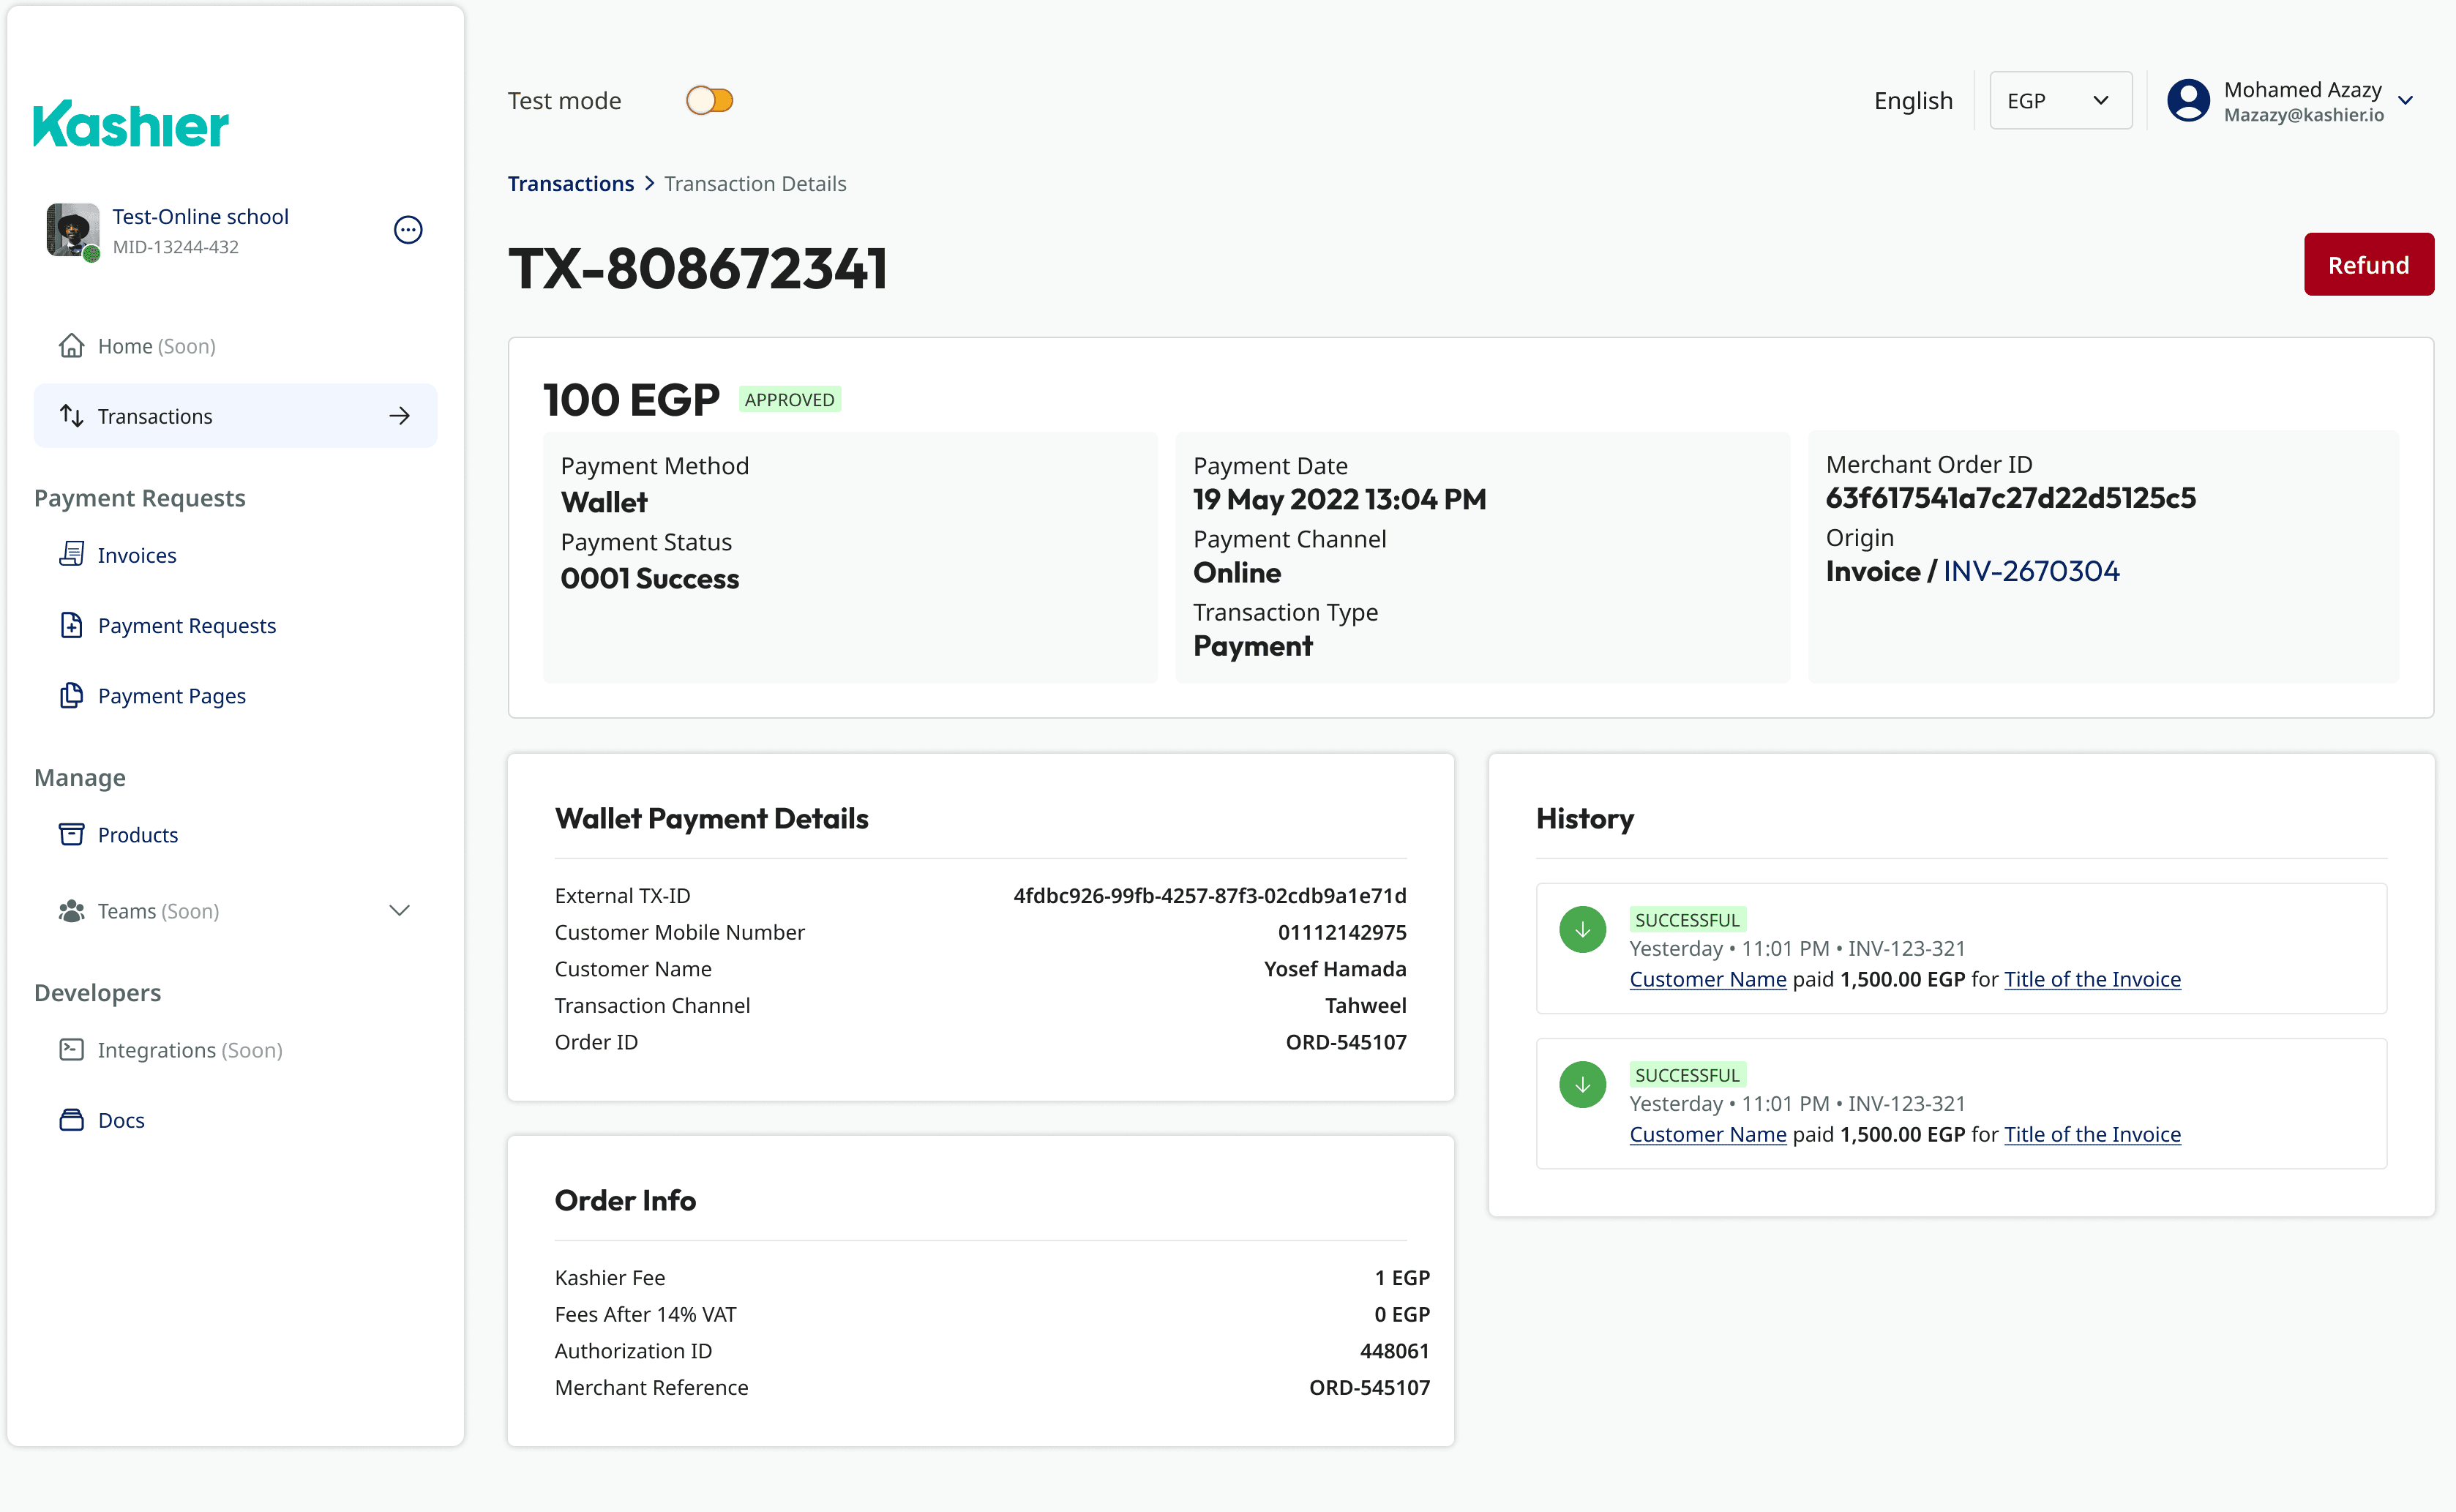The height and width of the screenshot is (1512, 2456).
Task: Click Test-Online school merchant thumbnail
Action: 72,230
